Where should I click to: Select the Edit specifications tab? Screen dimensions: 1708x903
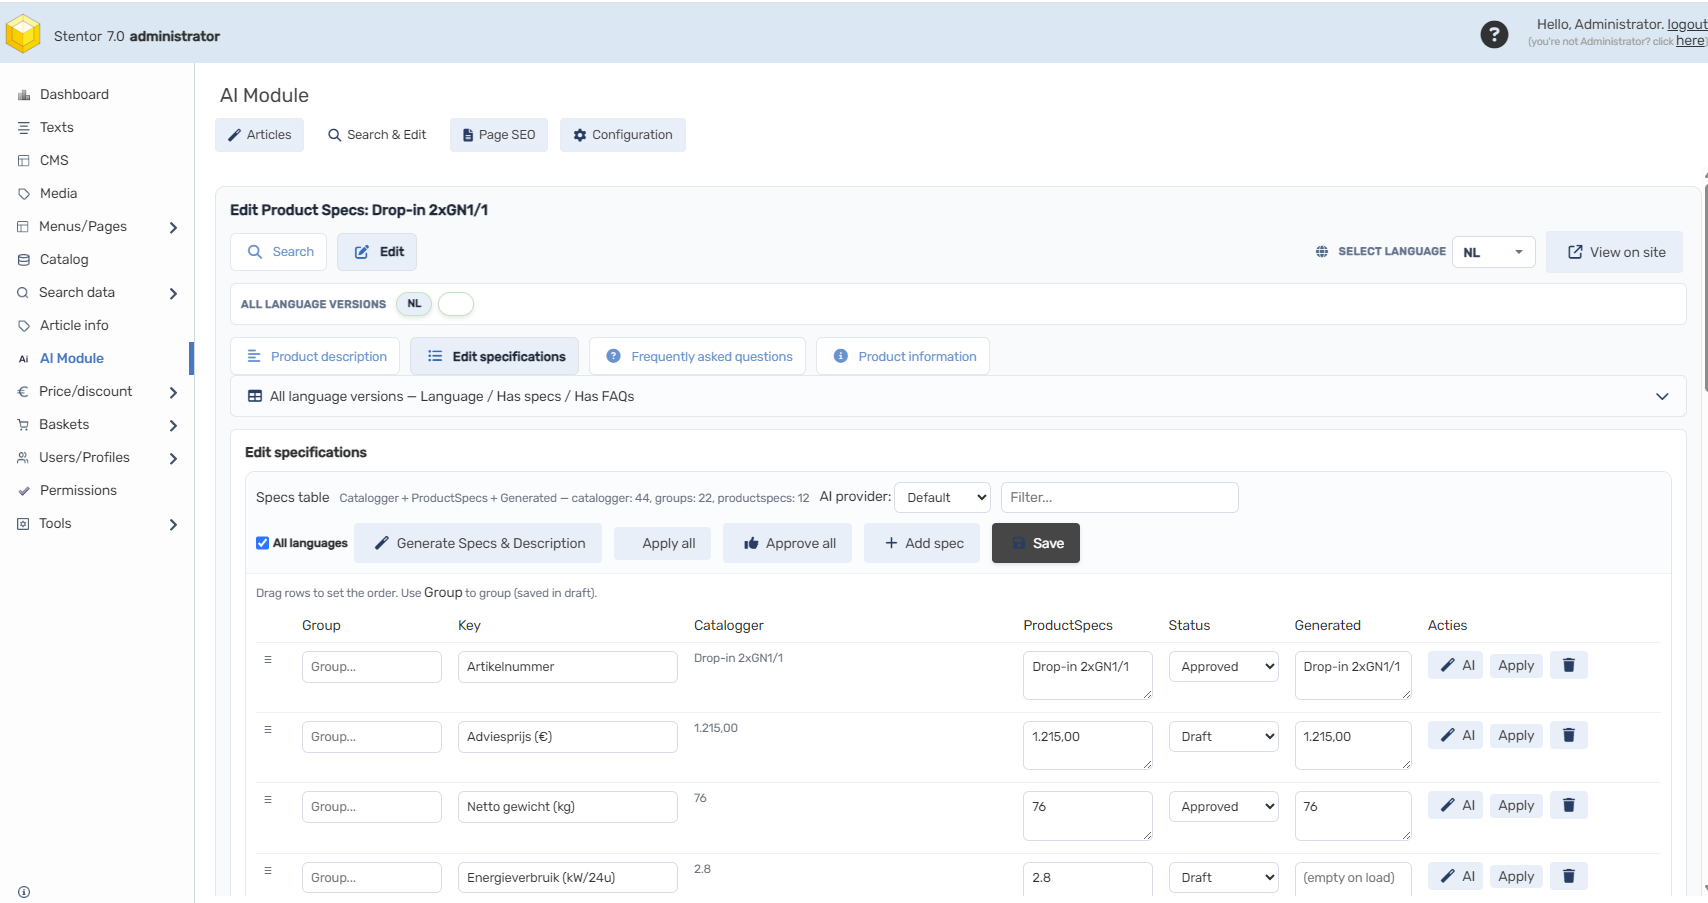tap(495, 357)
